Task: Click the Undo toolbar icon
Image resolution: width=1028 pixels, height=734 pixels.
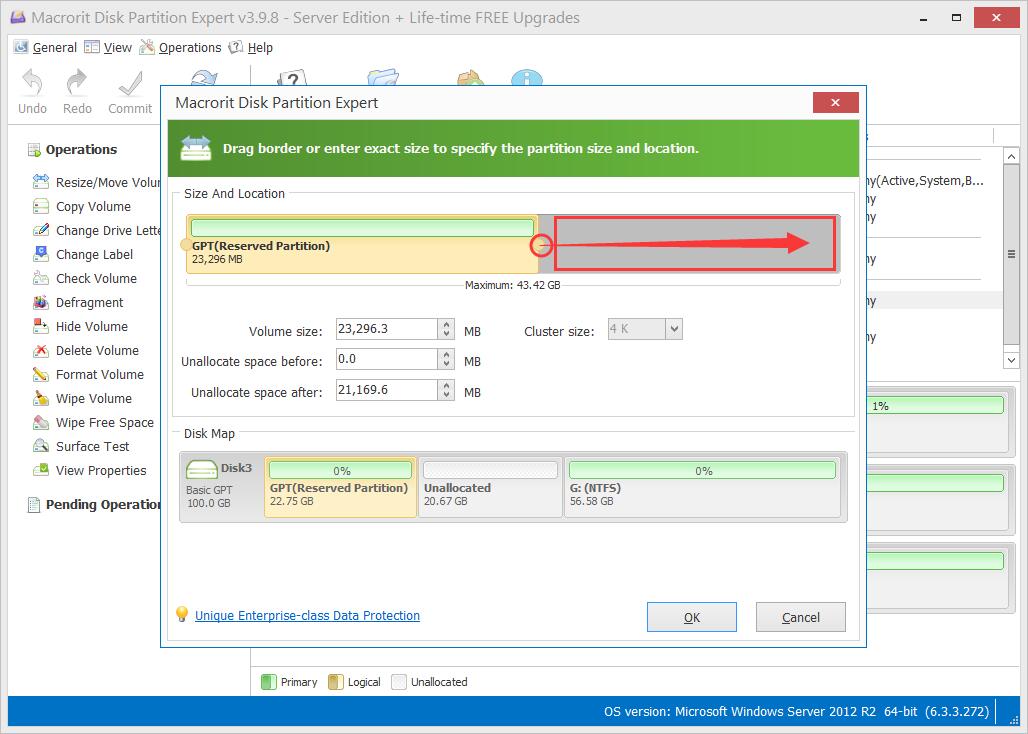Action: (31, 90)
